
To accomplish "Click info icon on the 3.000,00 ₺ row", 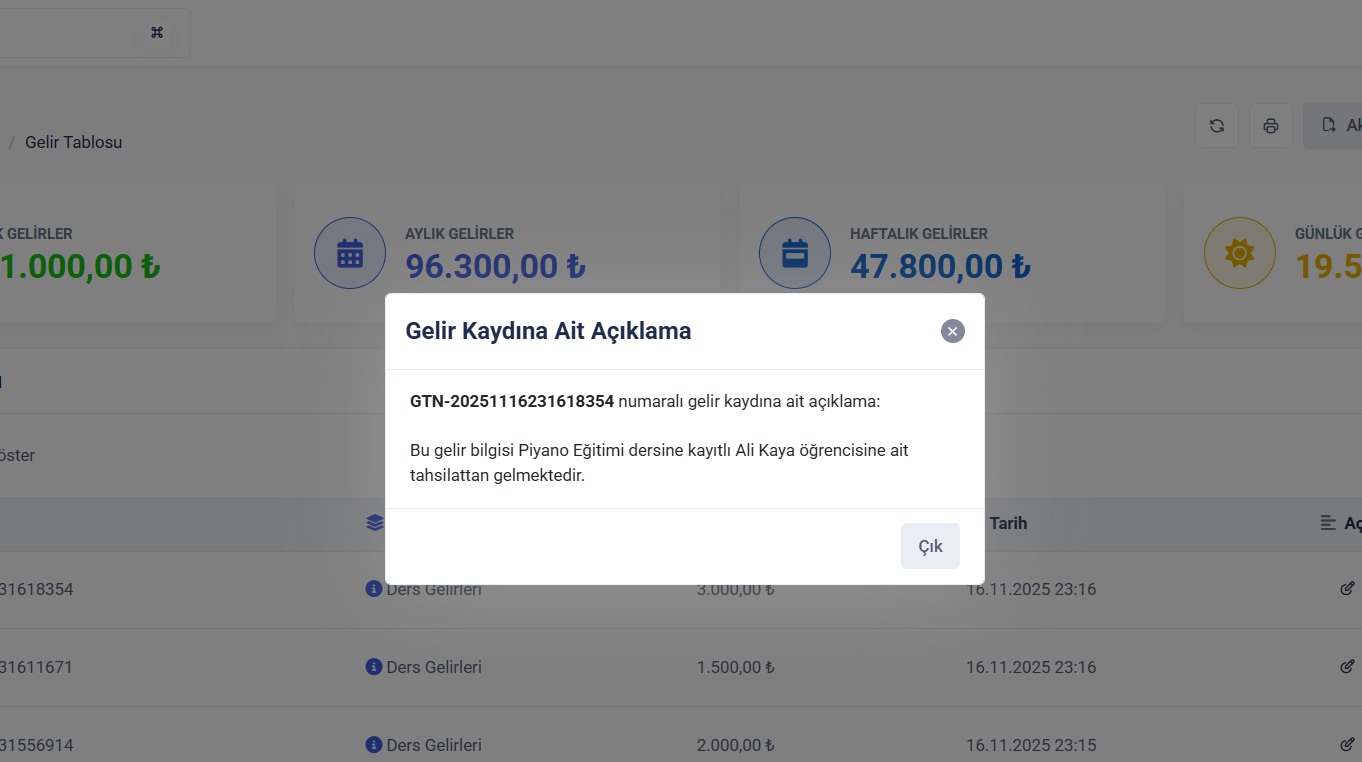I will 374,589.
